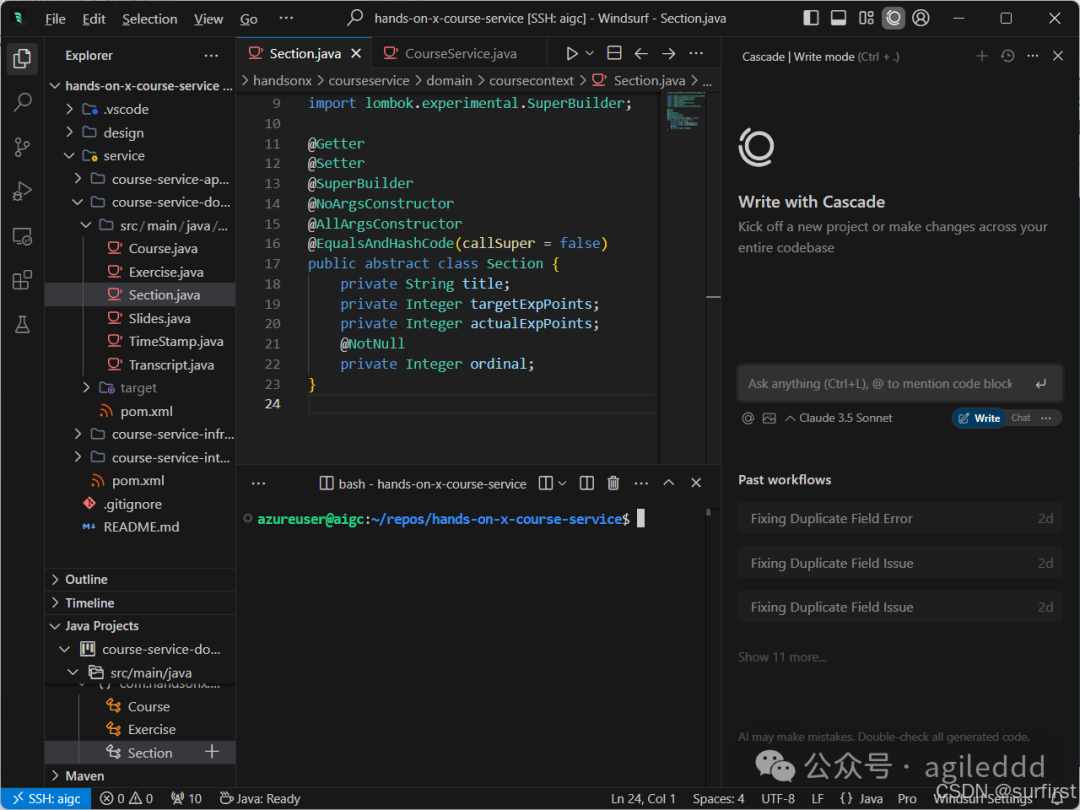
Task: Navigate back with left arrow
Action: (x=641, y=53)
